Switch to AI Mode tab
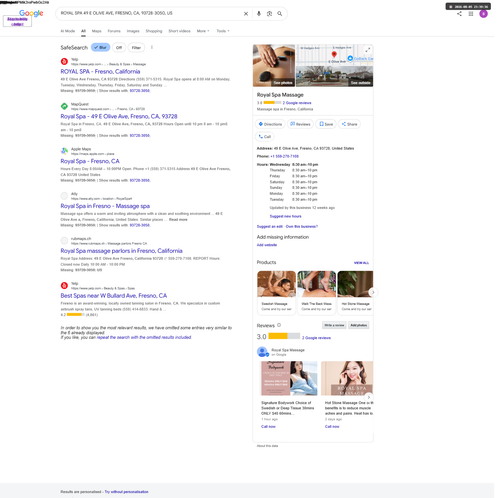The height and width of the screenshot is (498, 500). point(68,31)
